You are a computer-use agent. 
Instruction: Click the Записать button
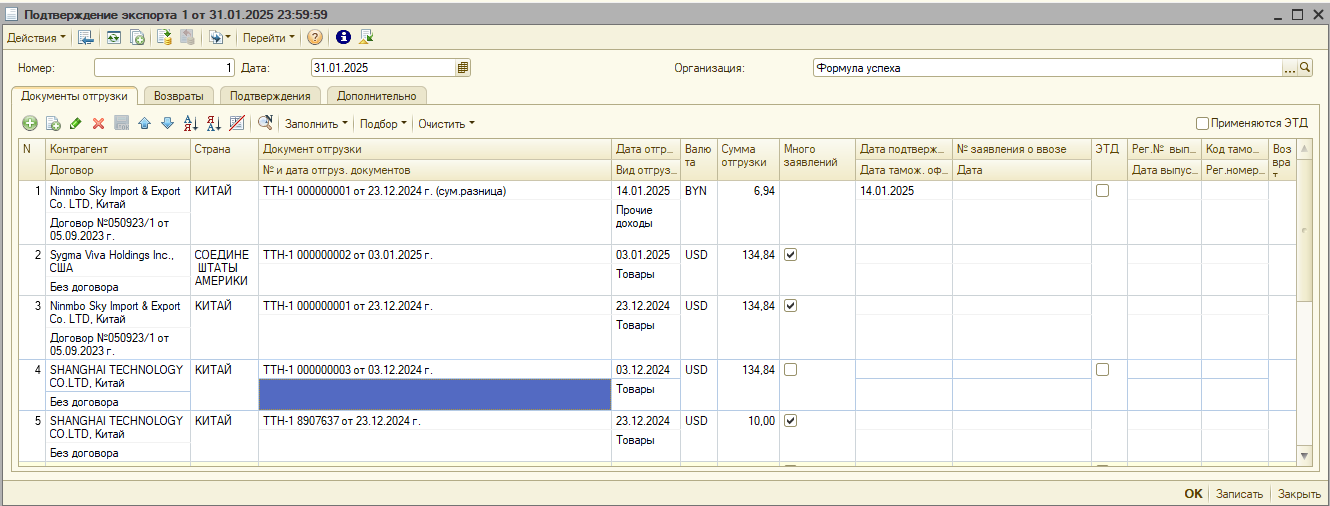1239,494
